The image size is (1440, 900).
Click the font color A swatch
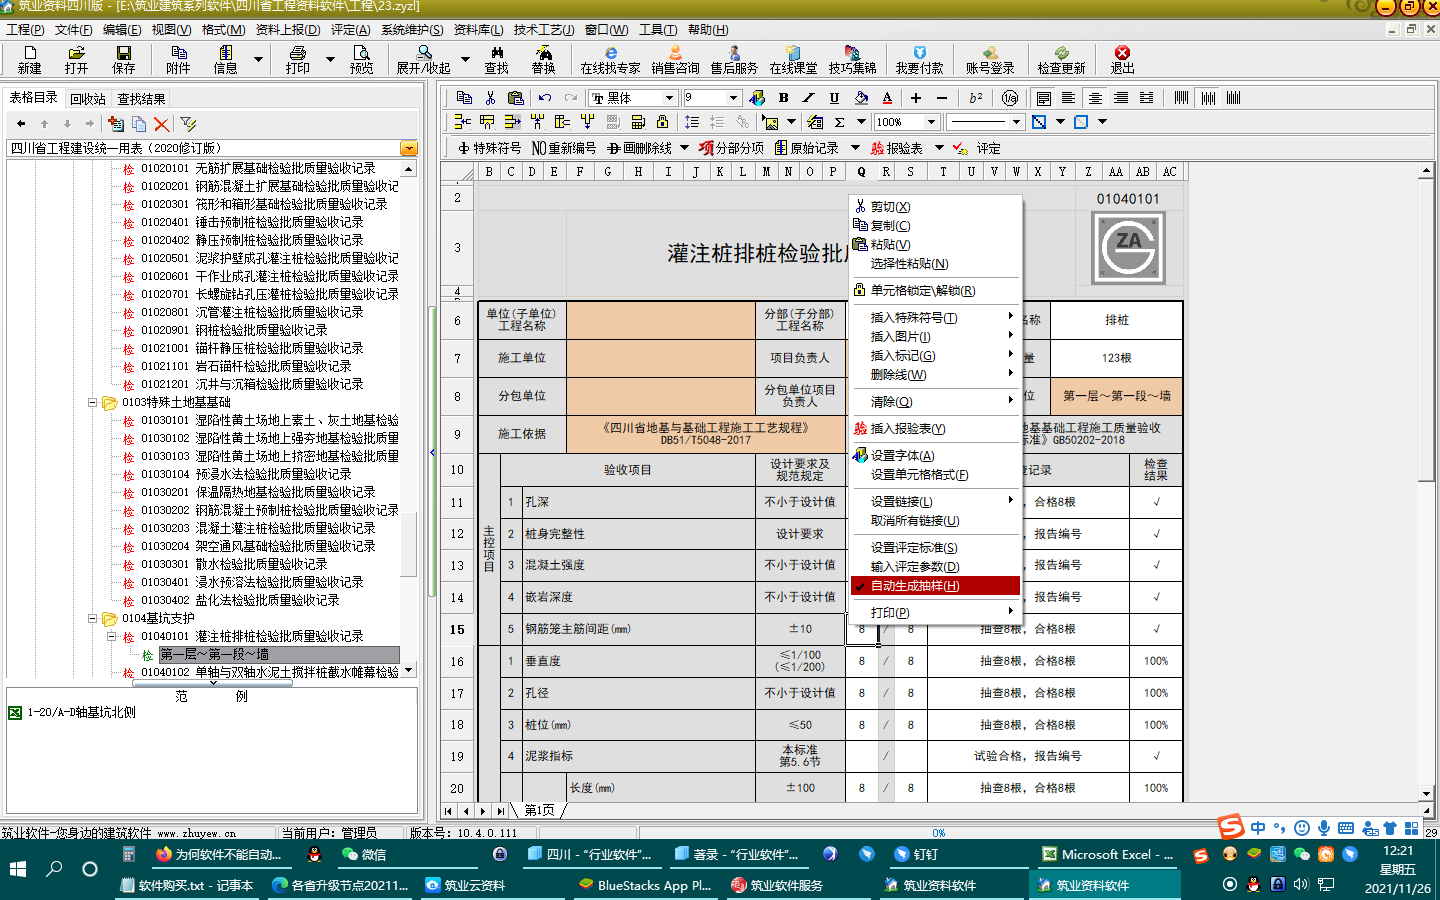point(887,97)
